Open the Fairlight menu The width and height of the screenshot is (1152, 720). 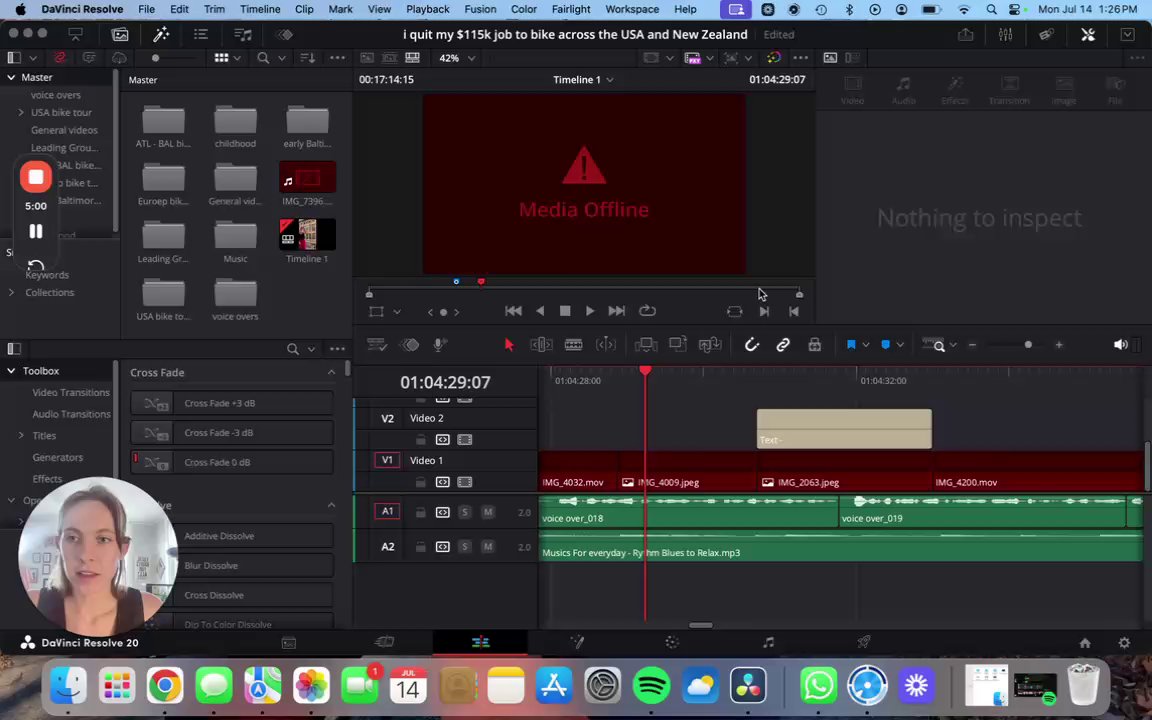point(571,9)
